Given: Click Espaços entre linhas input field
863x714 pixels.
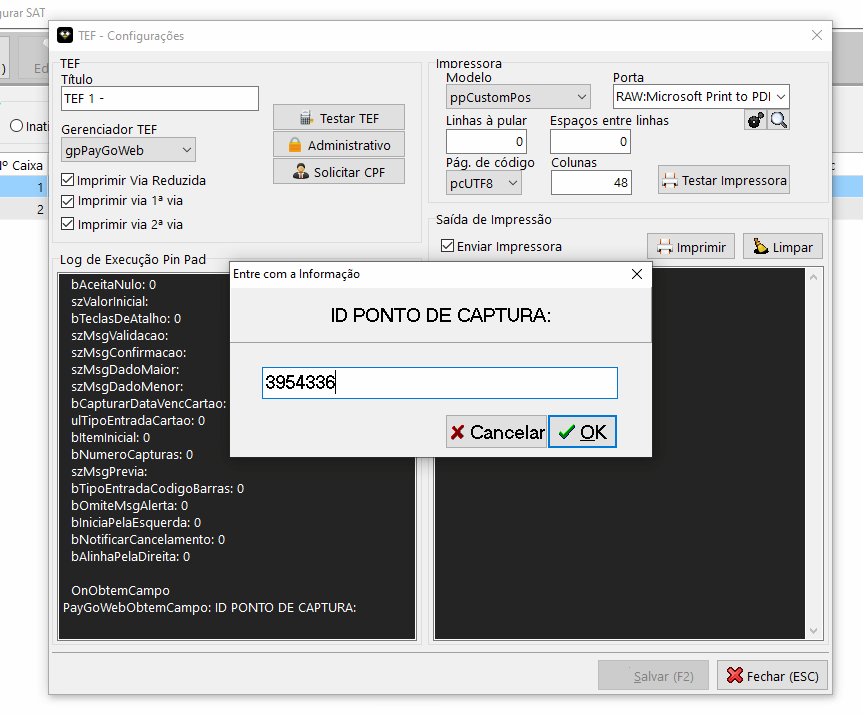Looking at the screenshot, I should (590, 141).
